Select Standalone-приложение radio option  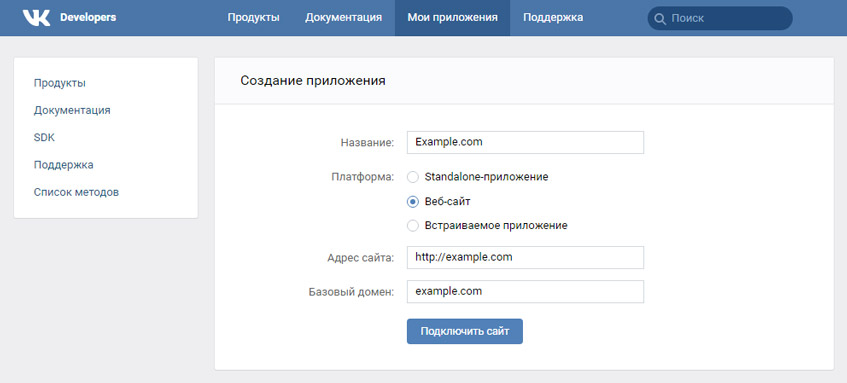[x=413, y=177]
